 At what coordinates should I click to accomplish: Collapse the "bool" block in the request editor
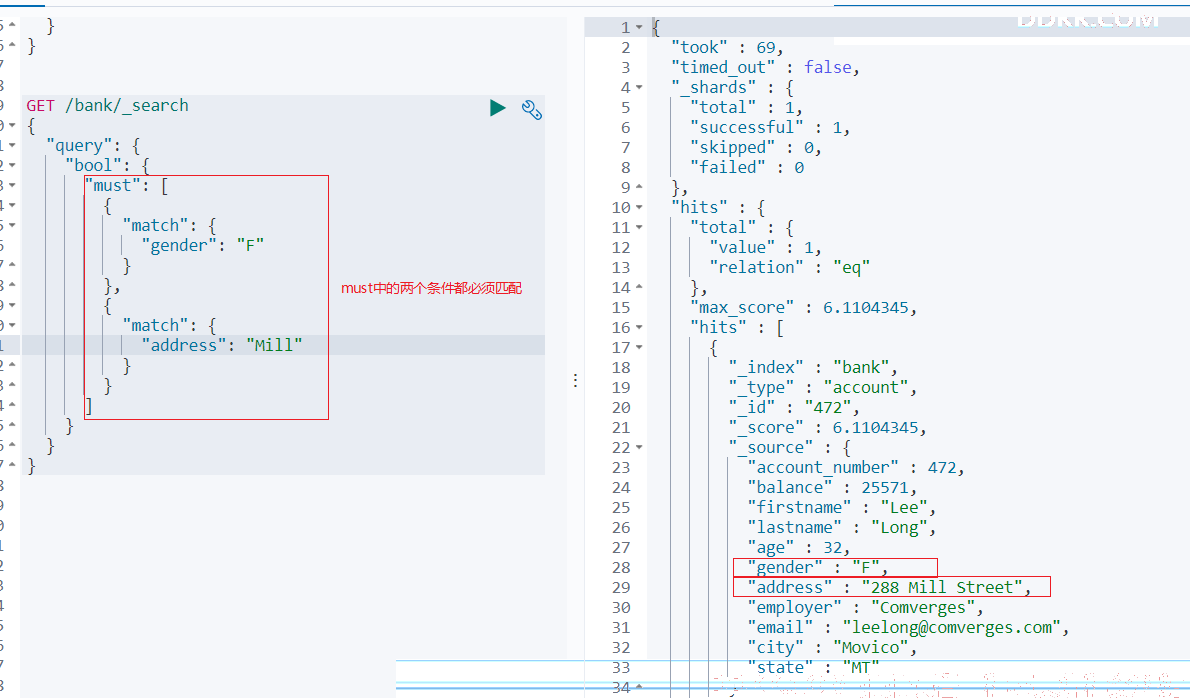coord(12,165)
